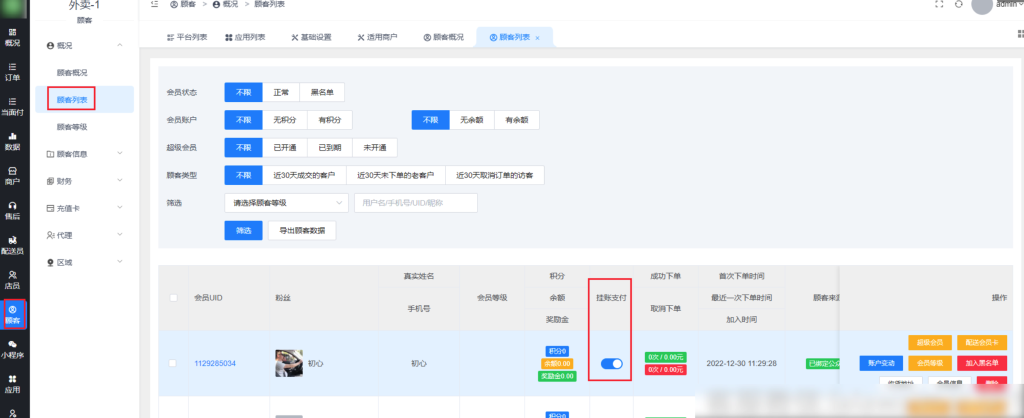This screenshot has height=418, width=1024.
Task: Switch to the 基础设置 tab
Action: point(311,38)
